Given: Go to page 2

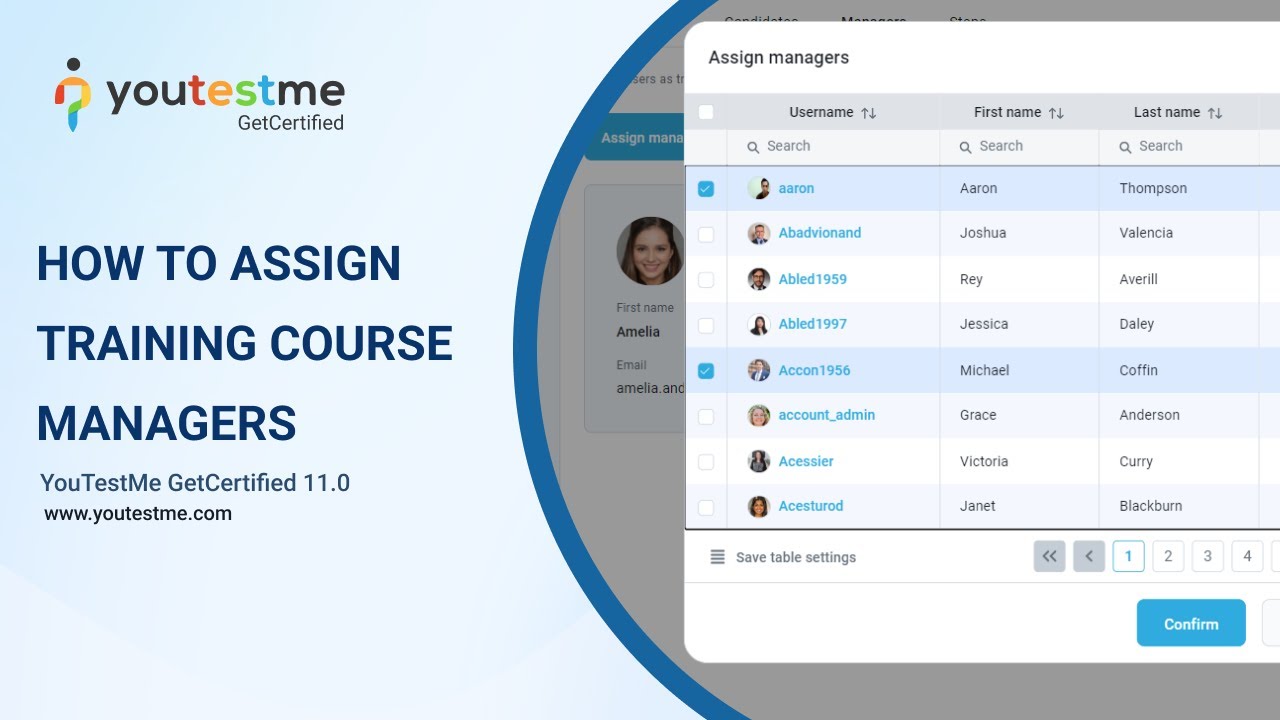Looking at the screenshot, I should [1168, 556].
